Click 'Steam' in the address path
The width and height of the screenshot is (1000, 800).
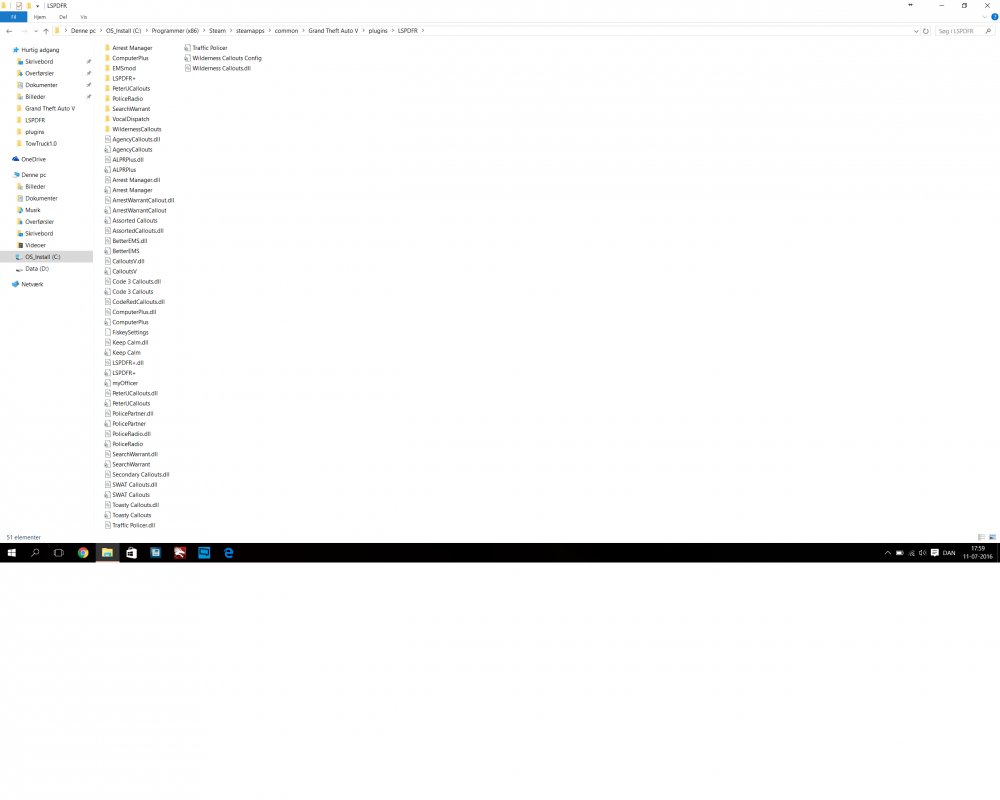coord(217,31)
